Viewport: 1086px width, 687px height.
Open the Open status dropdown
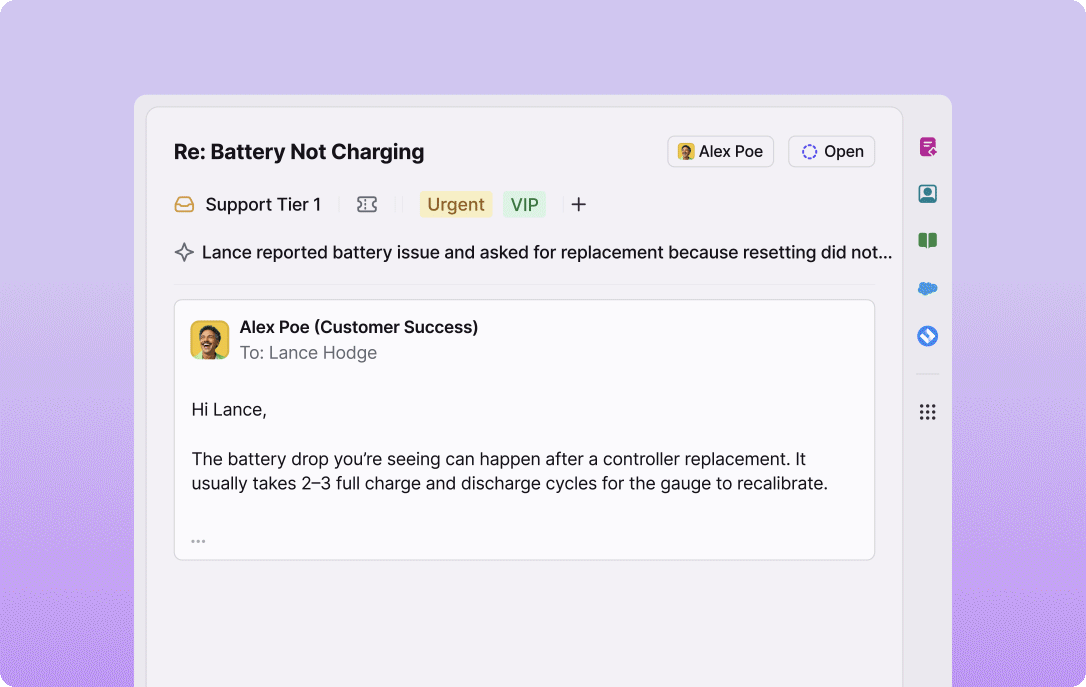click(x=832, y=152)
